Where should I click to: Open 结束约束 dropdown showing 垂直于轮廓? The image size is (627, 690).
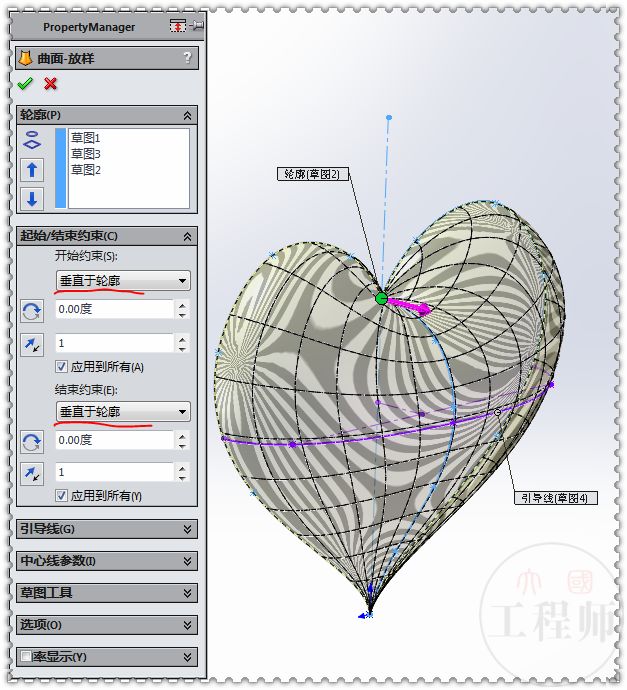point(123,412)
